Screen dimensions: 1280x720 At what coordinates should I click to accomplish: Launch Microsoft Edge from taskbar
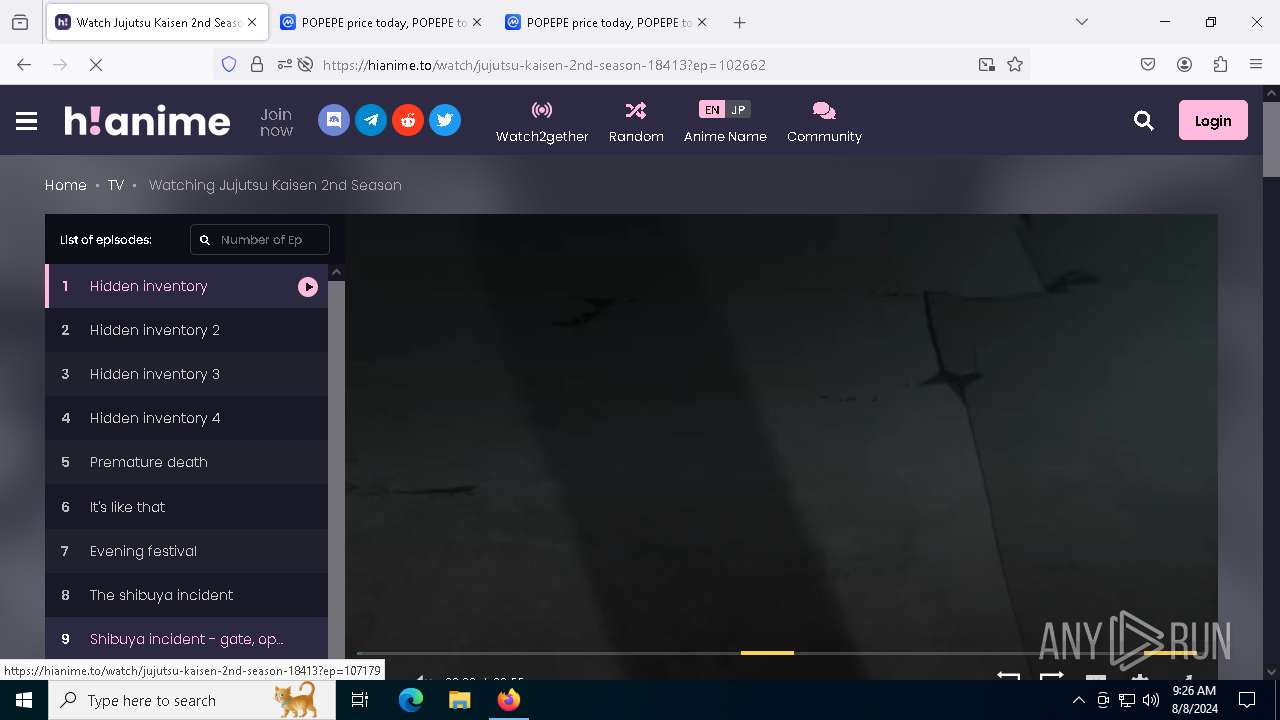click(411, 700)
